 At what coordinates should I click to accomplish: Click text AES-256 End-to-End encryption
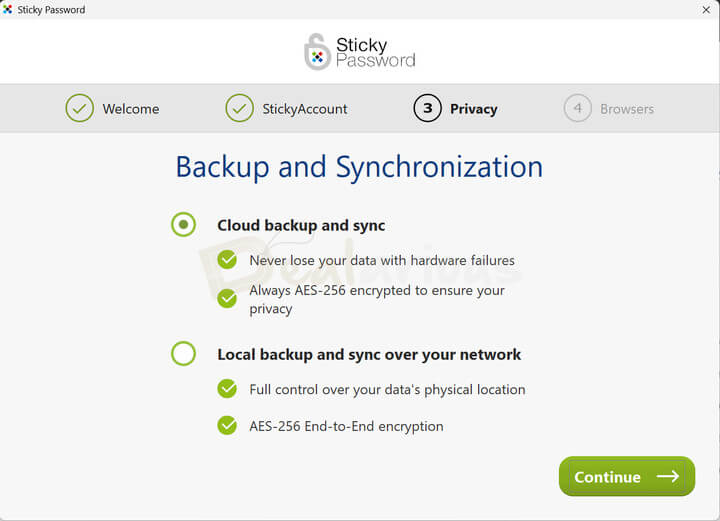click(347, 426)
